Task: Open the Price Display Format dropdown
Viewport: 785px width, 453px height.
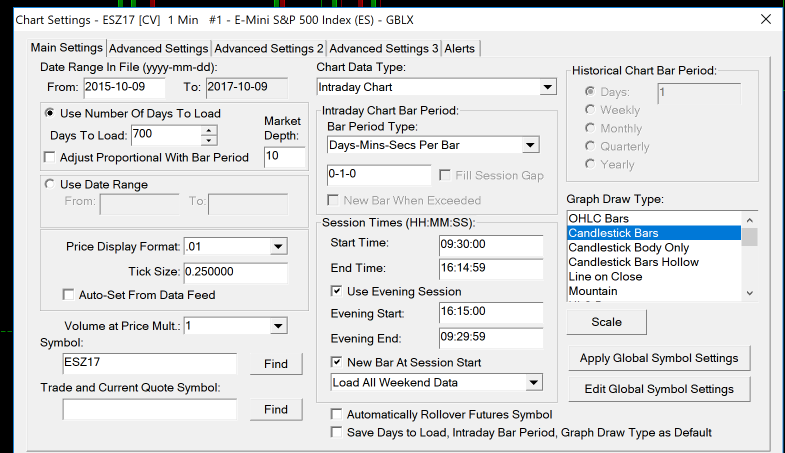Action: click(x=278, y=246)
